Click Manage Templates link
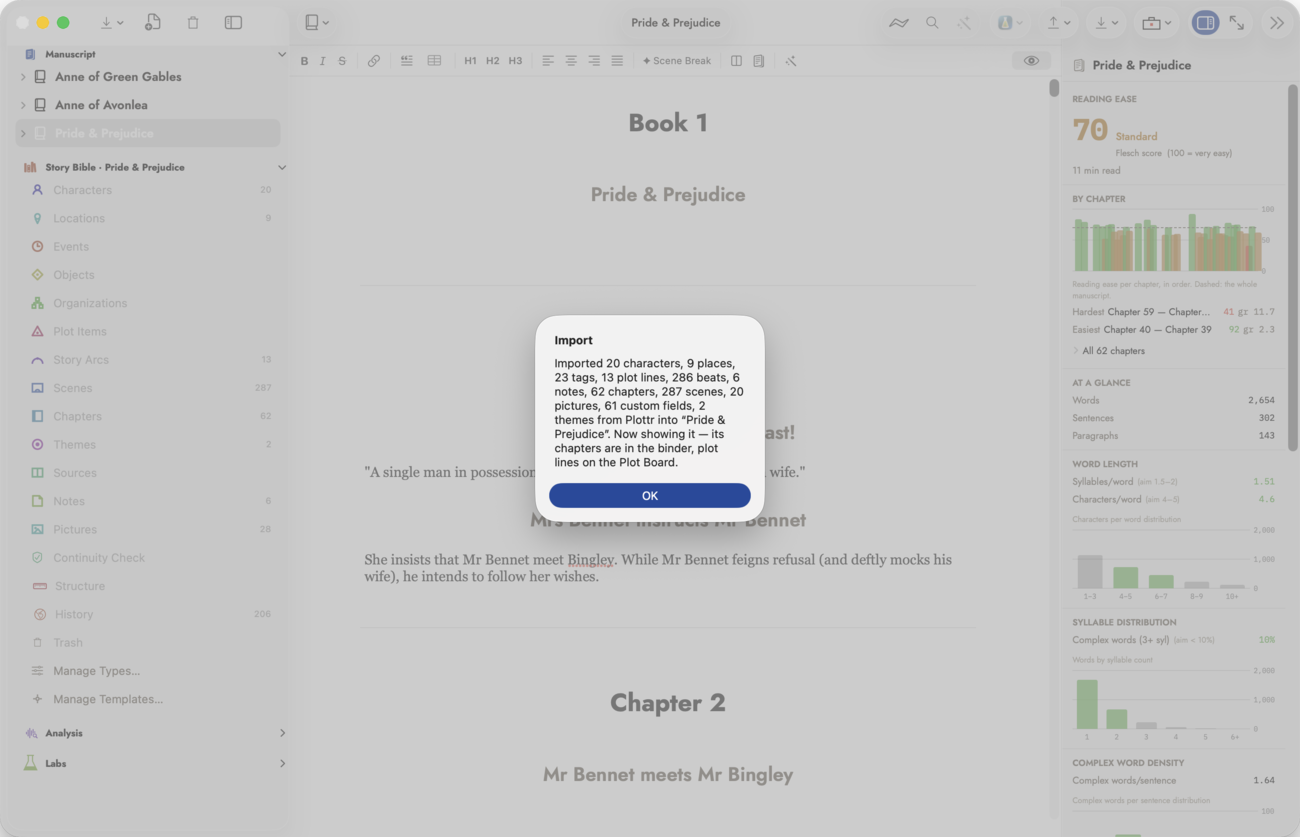Screen dimensions: 1300x837 (x=108, y=699)
